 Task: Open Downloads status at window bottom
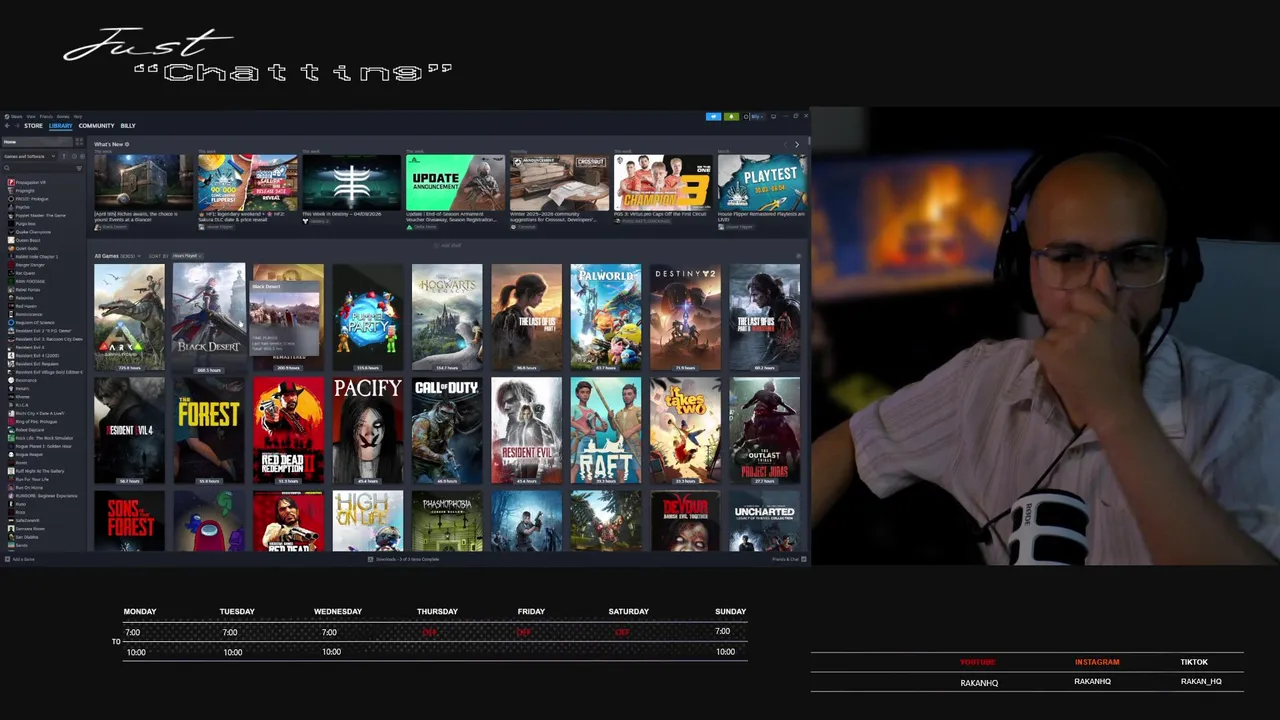406,559
